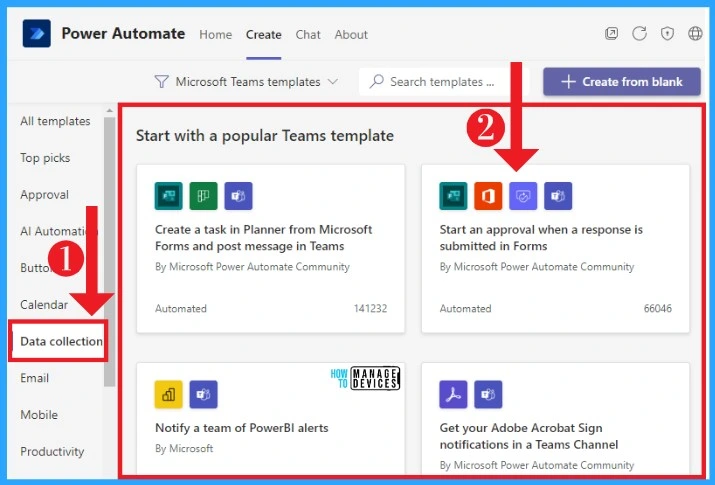
Task: Click Automated label on approval card
Action: coord(466,309)
